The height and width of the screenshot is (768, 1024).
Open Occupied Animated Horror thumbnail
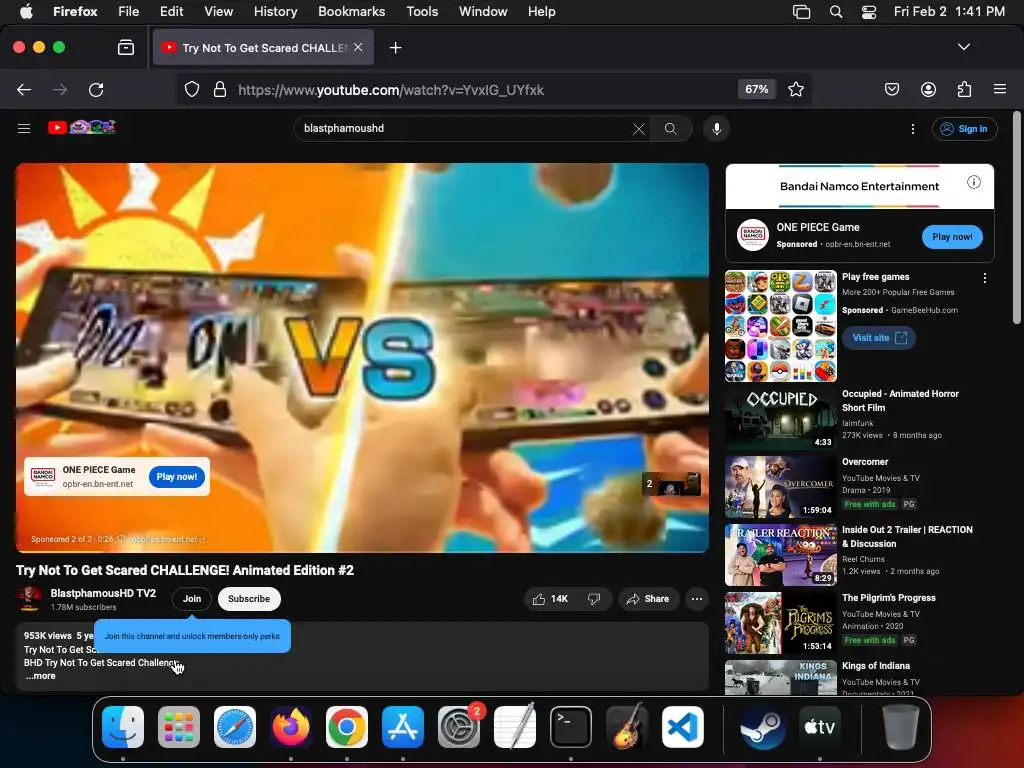pyautogui.click(x=781, y=419)
